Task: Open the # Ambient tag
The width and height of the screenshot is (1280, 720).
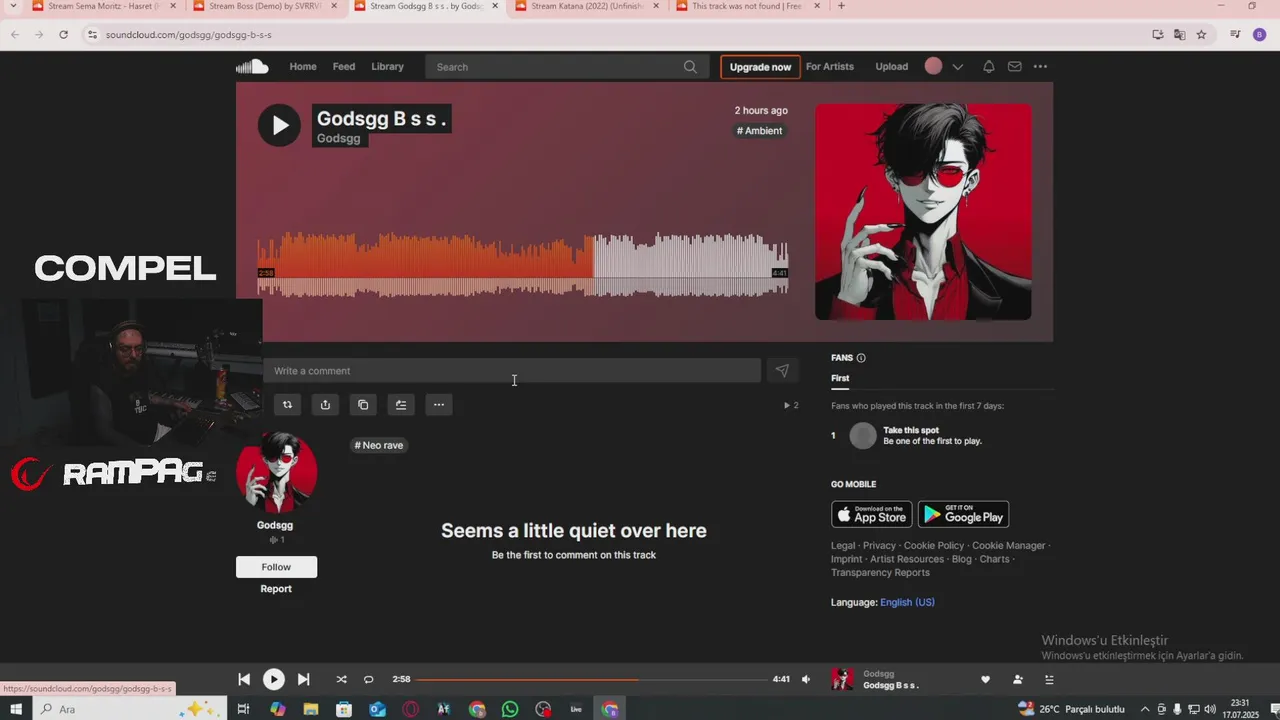Action: click(760, 131)
